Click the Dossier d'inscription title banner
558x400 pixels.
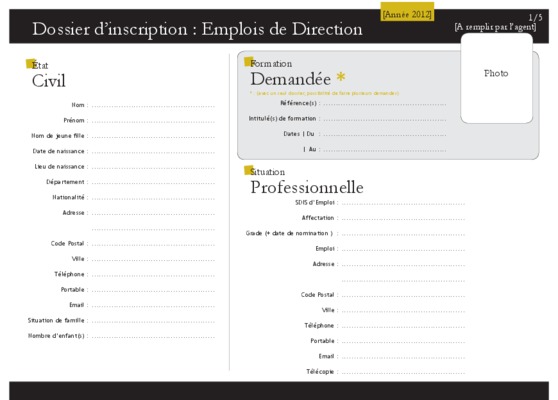pos(279,26)
